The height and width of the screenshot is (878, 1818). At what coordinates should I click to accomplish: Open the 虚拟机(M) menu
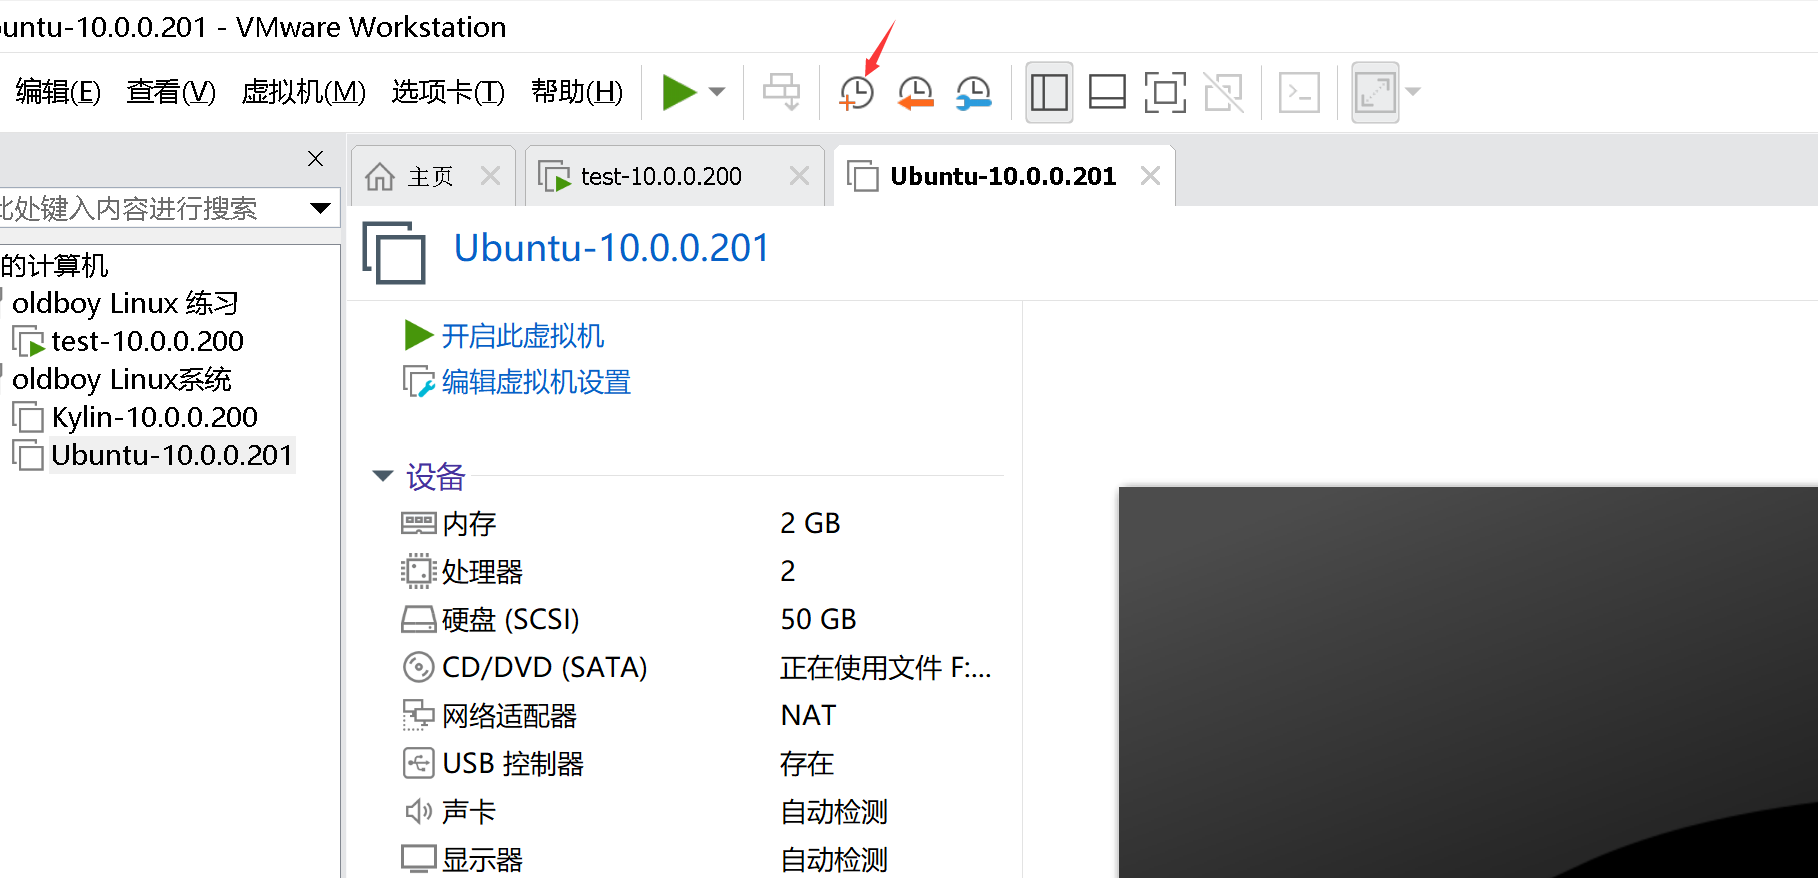(x=303, y=92)
